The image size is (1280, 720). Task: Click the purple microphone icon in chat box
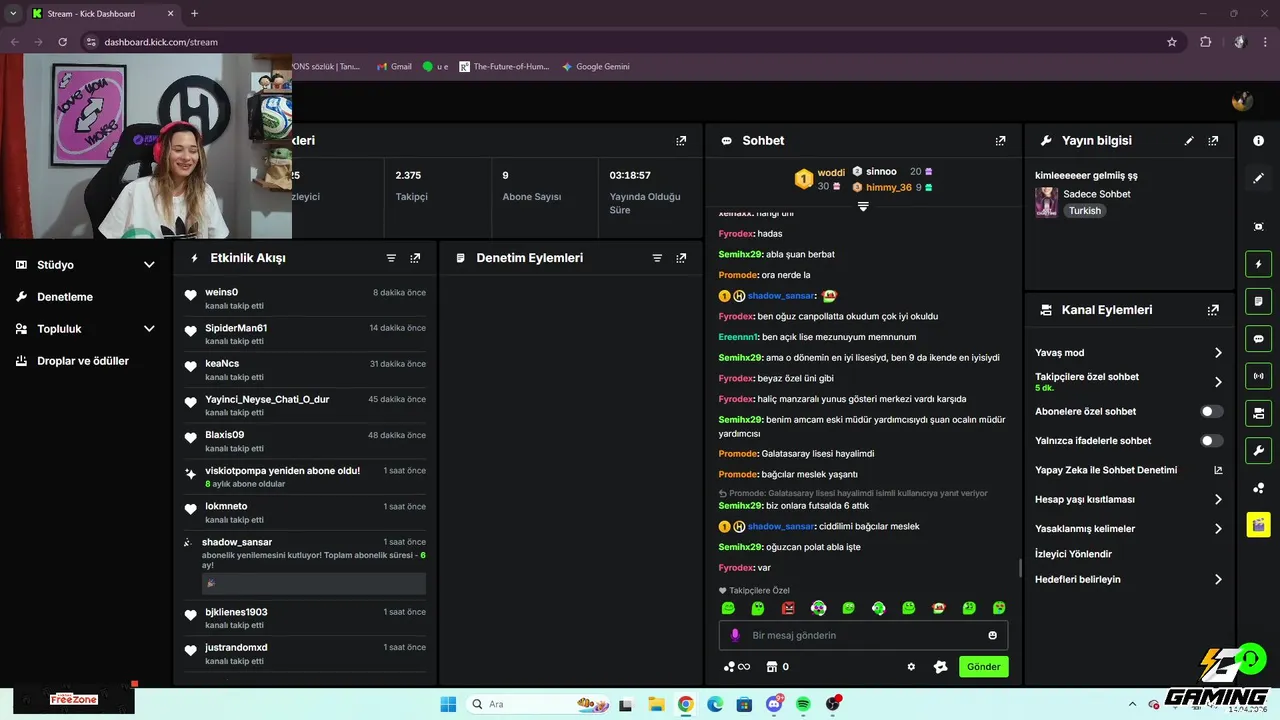tap(735, 635)
